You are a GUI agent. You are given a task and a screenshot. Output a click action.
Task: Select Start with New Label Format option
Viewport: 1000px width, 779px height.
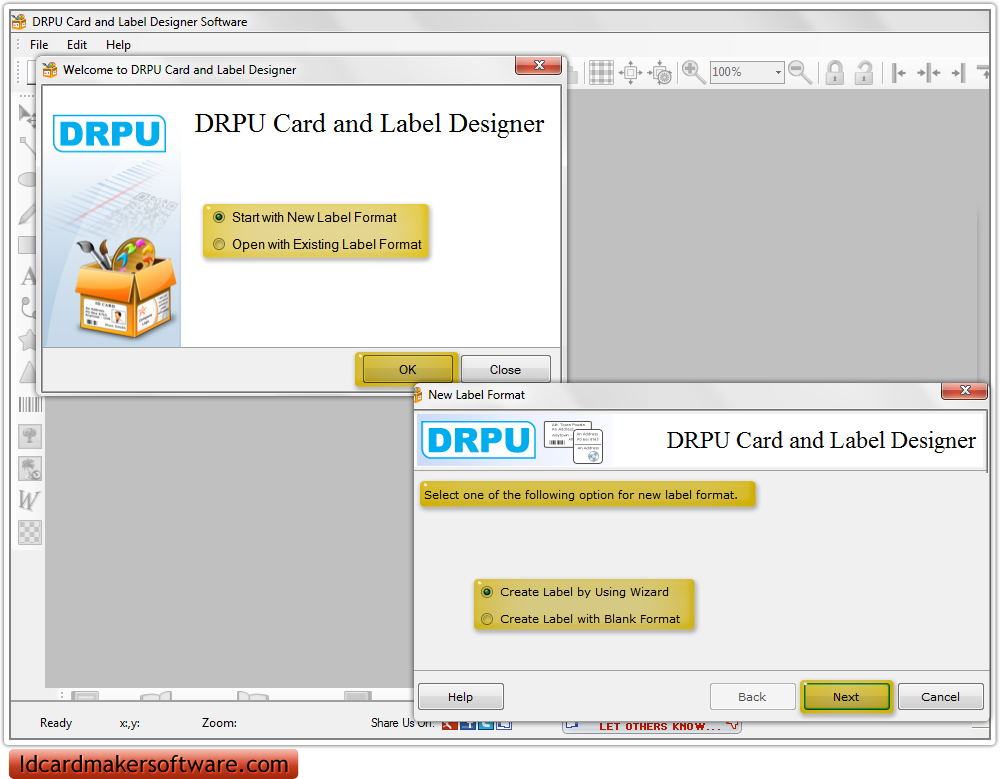pyautogui.click(x=305, y=218)
